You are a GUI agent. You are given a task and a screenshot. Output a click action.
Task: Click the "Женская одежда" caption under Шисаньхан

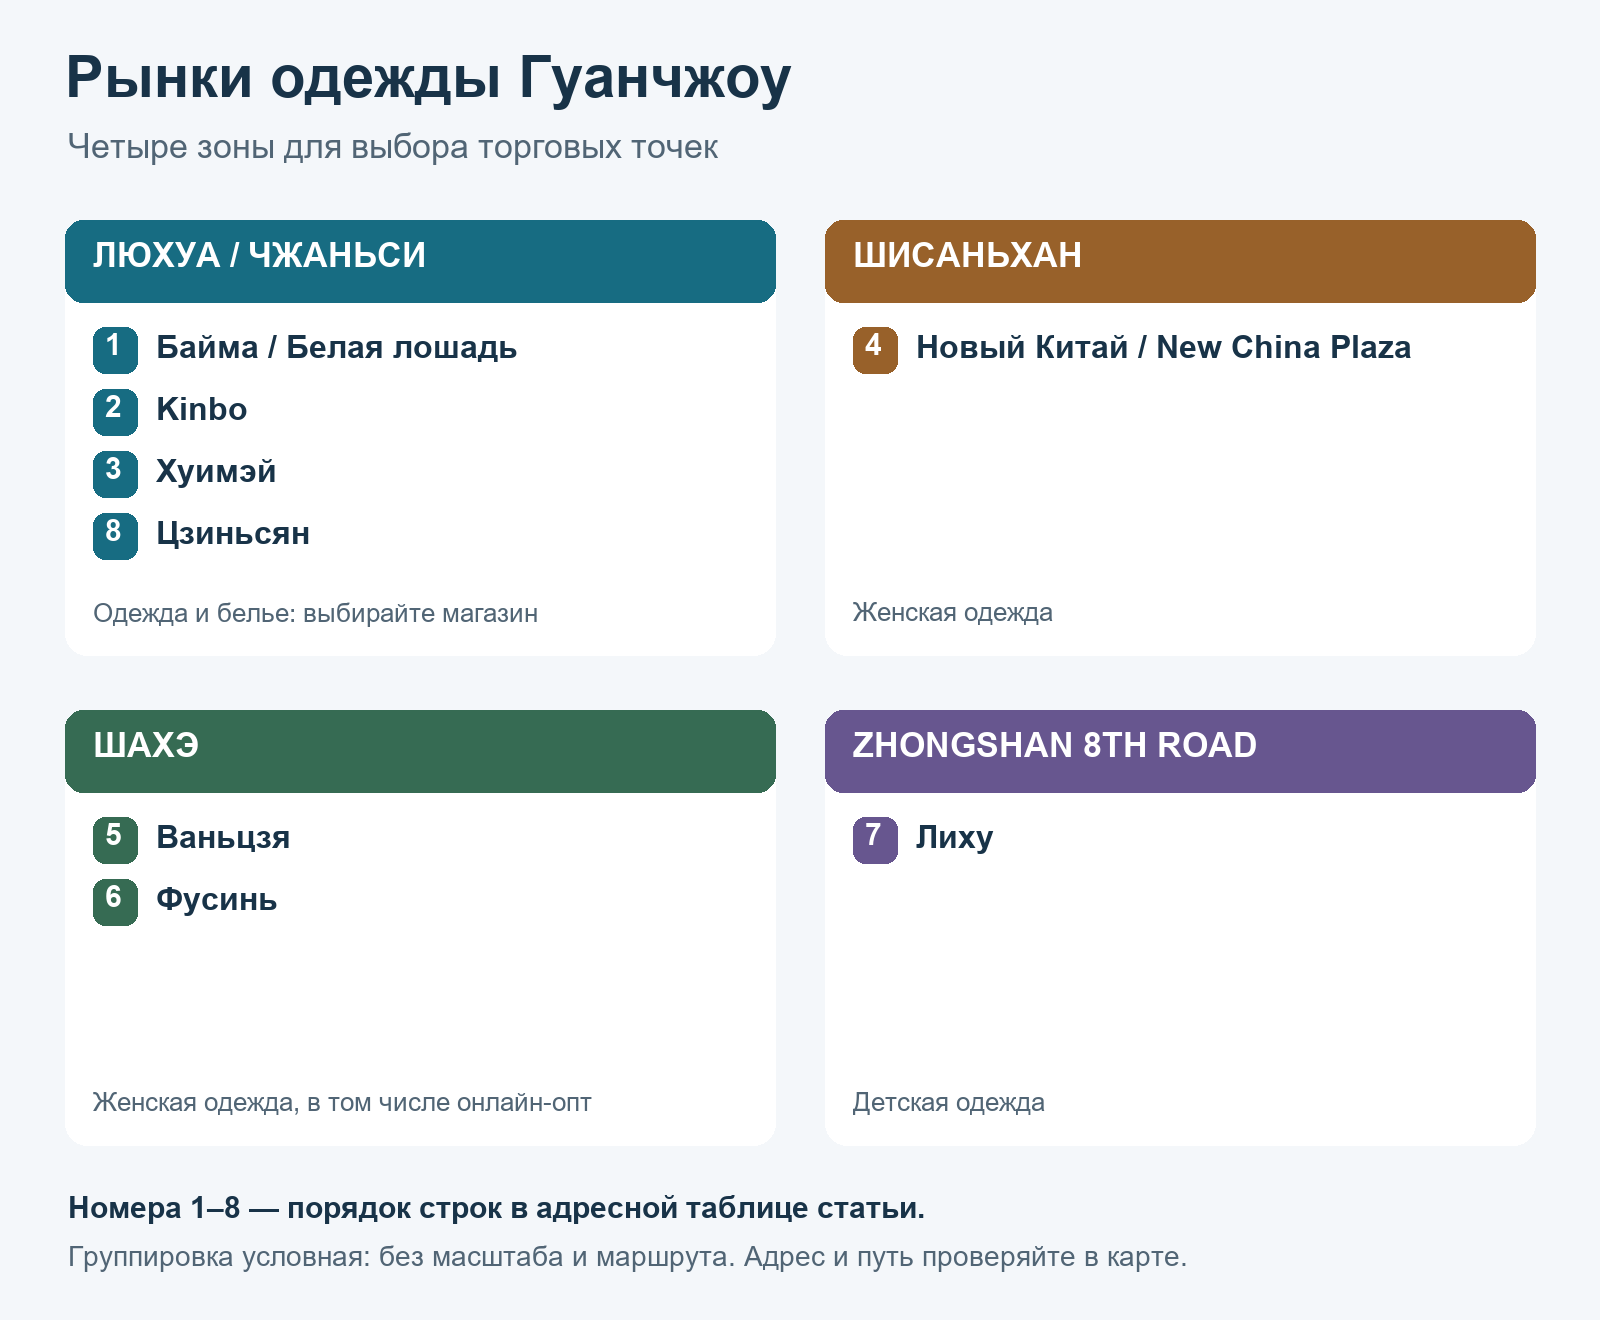click(952, 613)
